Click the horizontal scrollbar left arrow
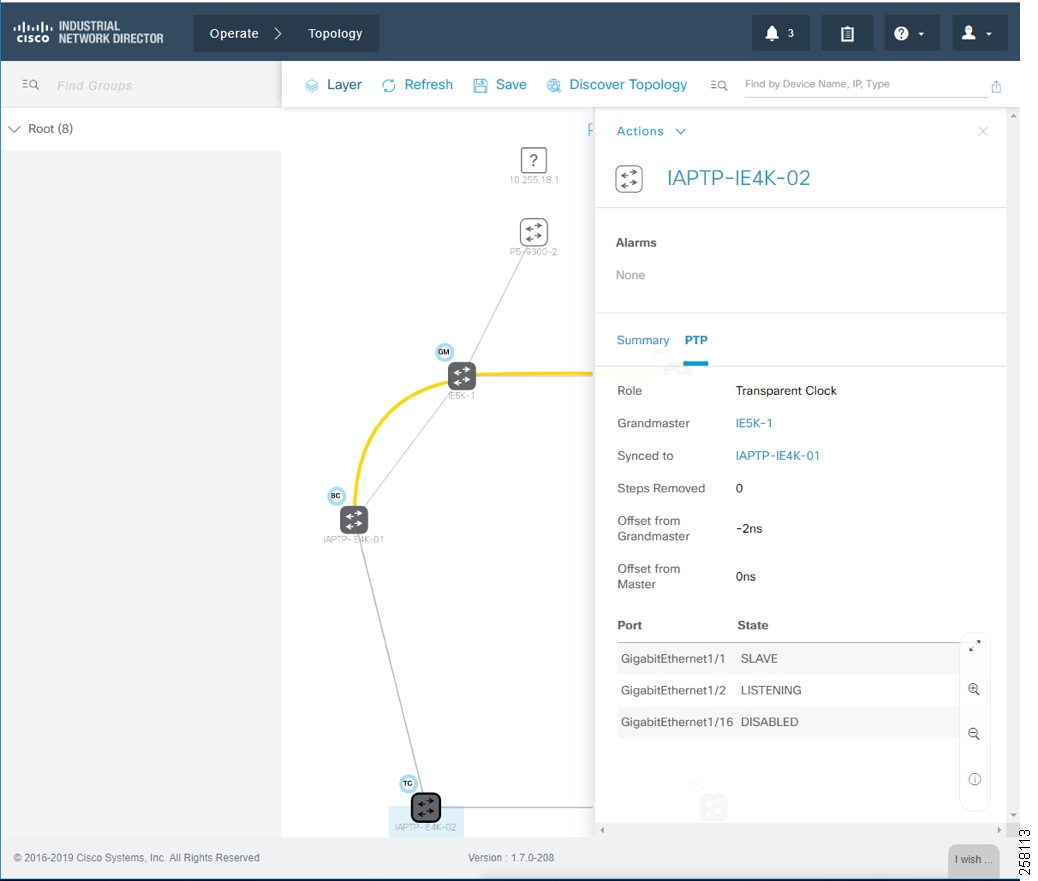This screenshot has width=1038, height=881. click(x=602, y=830)
